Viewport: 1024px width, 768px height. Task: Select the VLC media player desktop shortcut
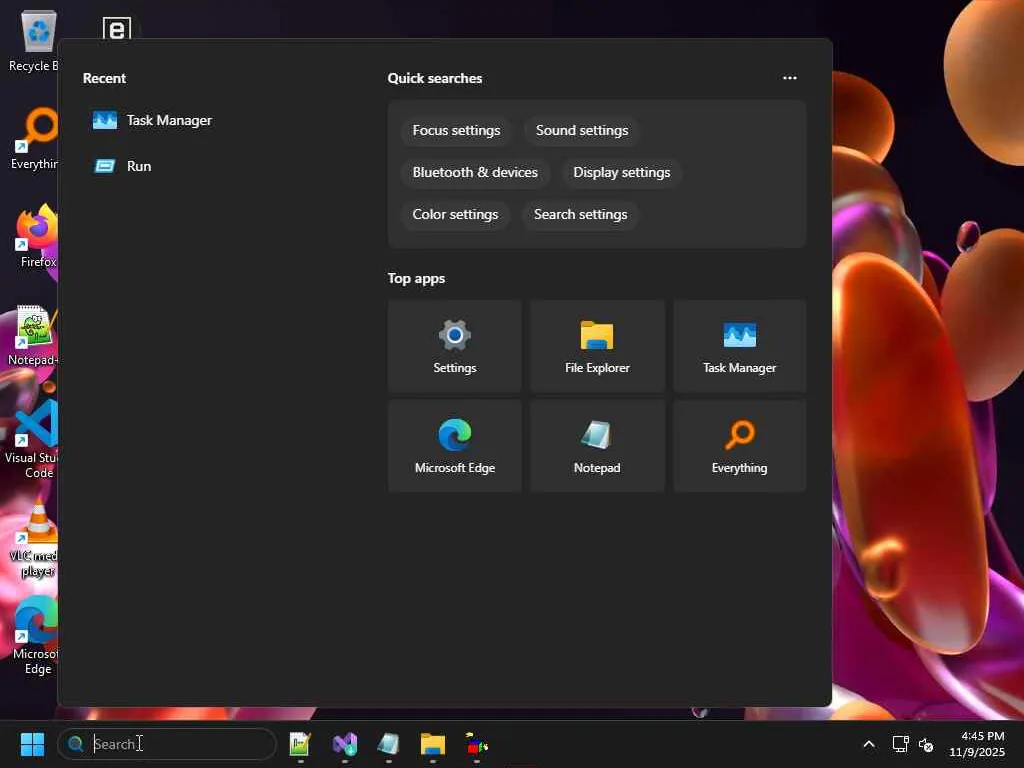[x=34, y=538]
